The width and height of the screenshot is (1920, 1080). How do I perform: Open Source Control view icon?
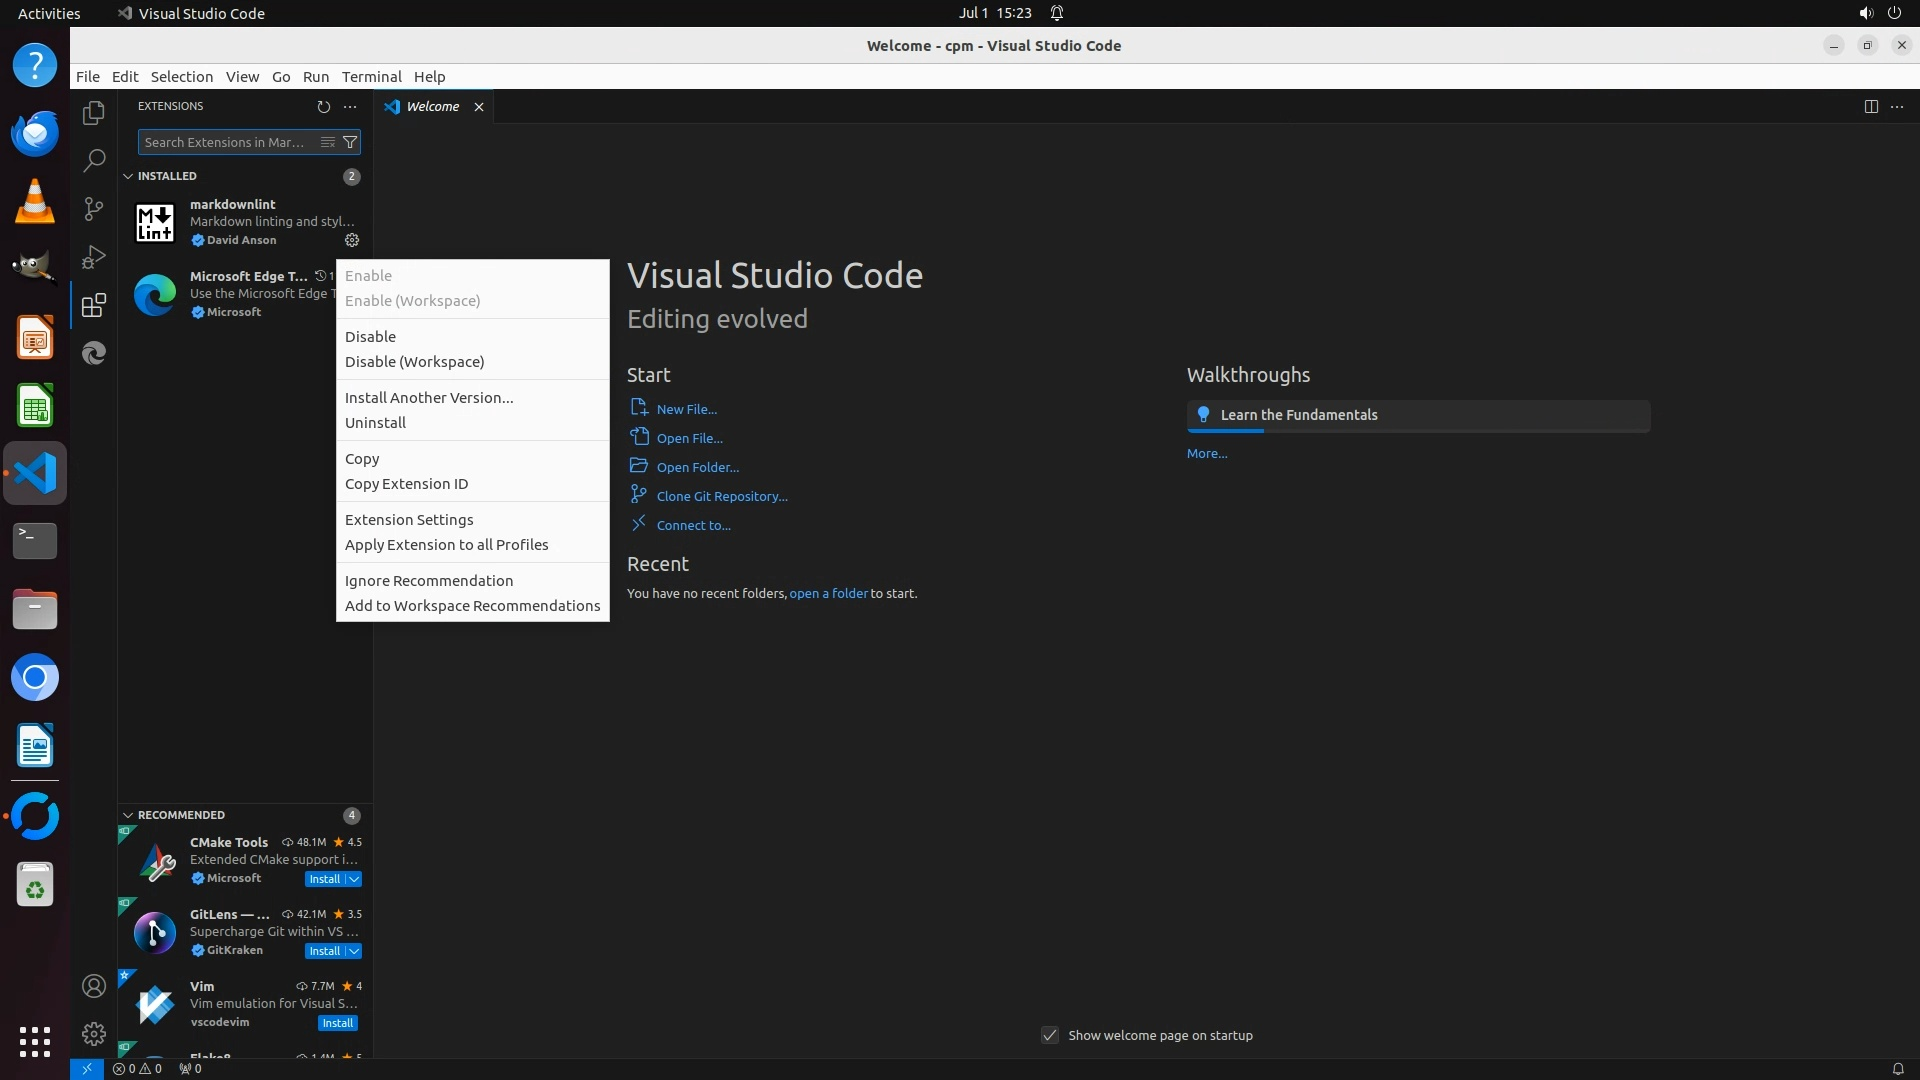pos(93,208)
